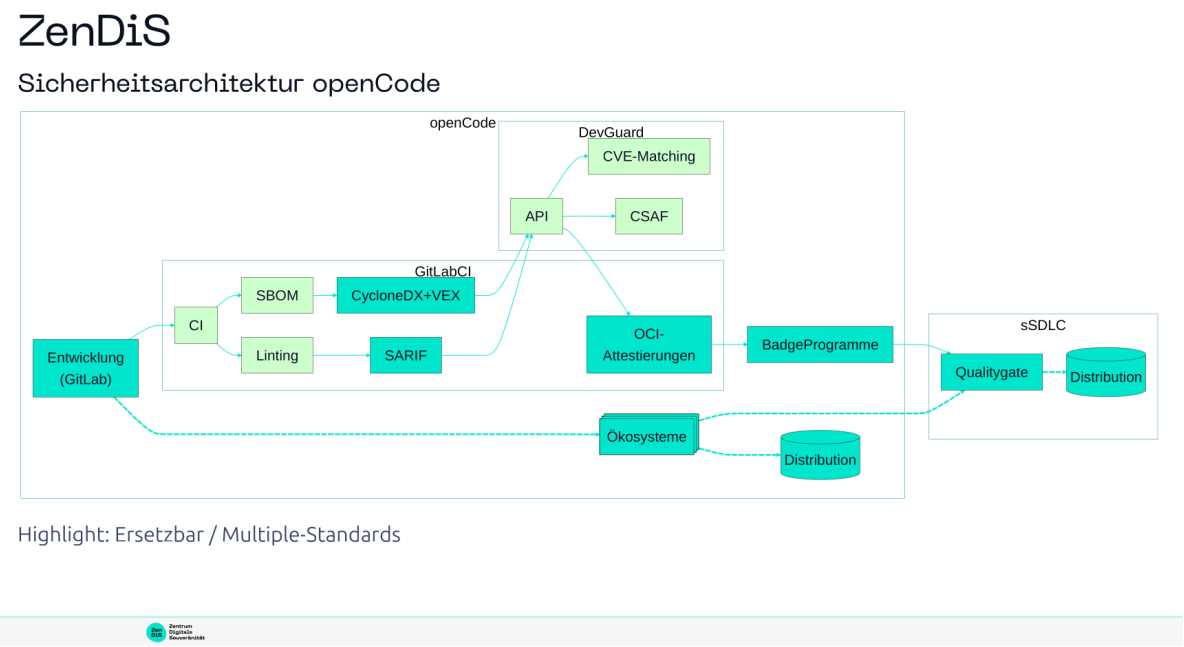The image size is (1184, 647).
Task: Select the Sicherheitsarchitektur openCode subtitle
Action: coord(229,83)
